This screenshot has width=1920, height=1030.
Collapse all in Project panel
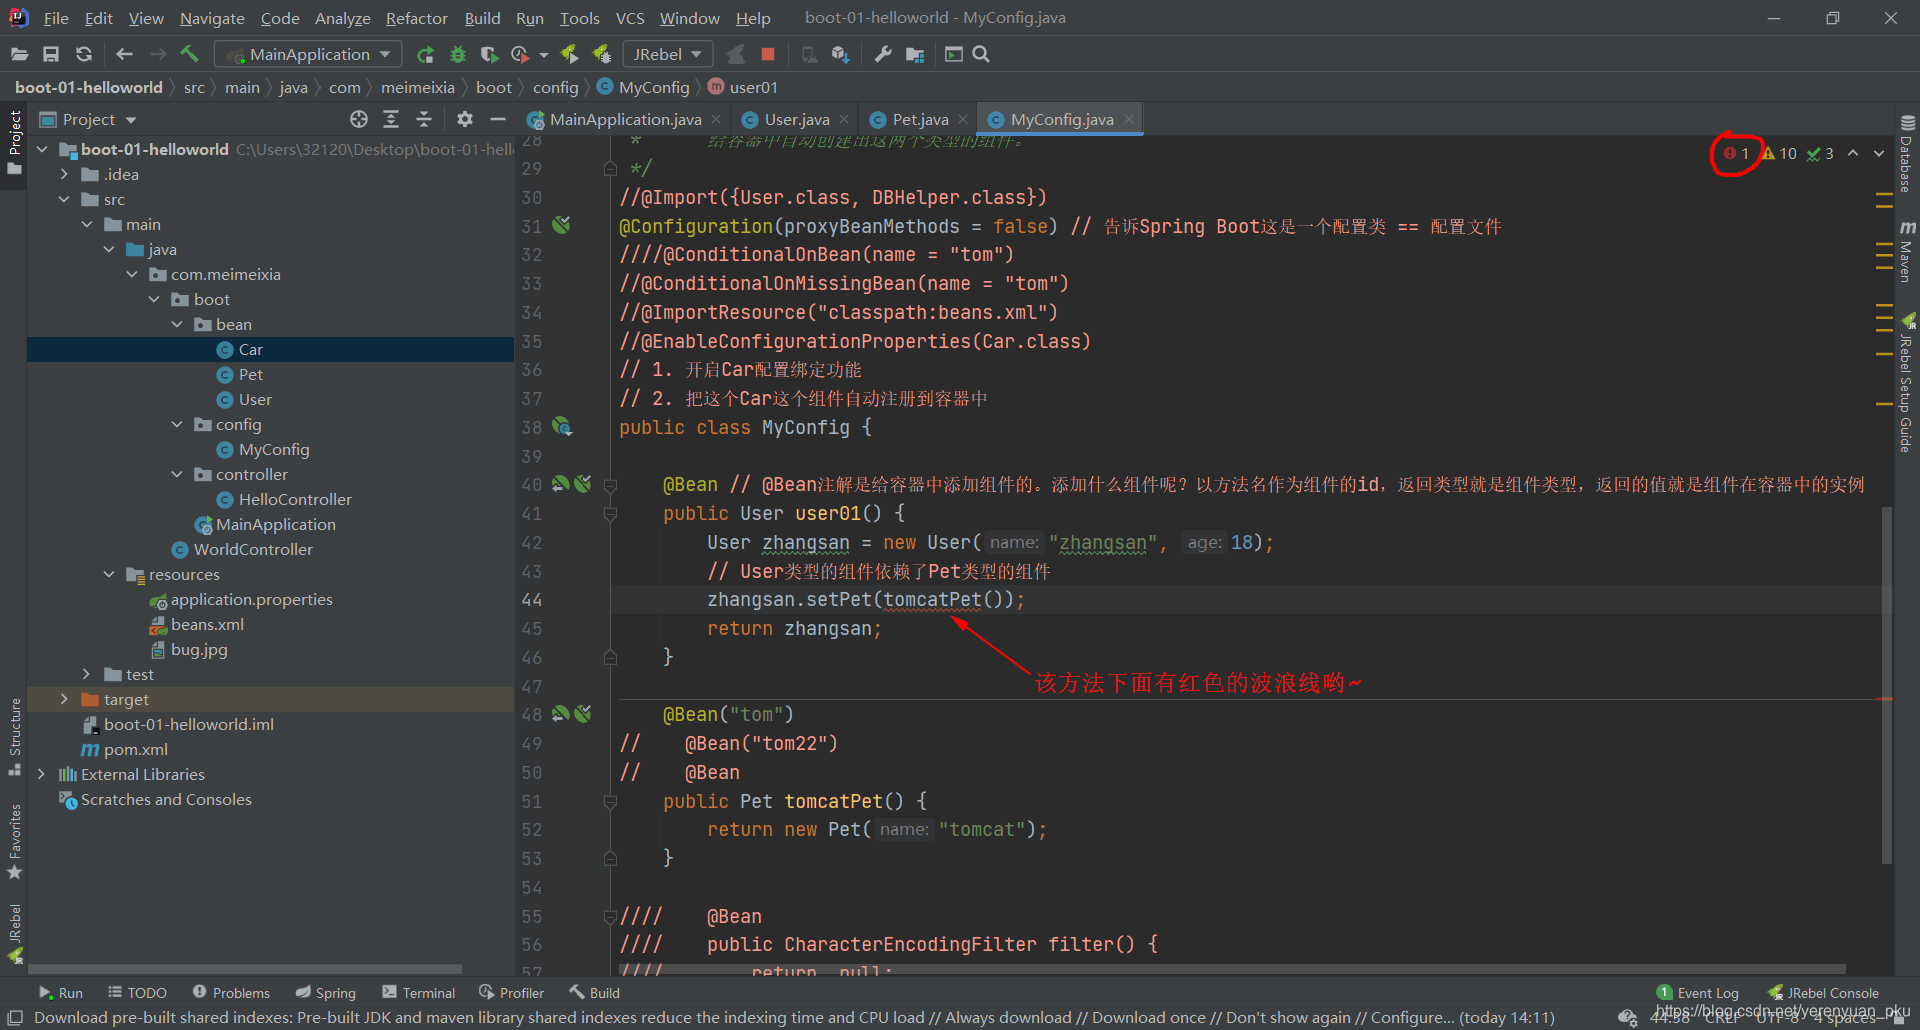tap(424, 119)
